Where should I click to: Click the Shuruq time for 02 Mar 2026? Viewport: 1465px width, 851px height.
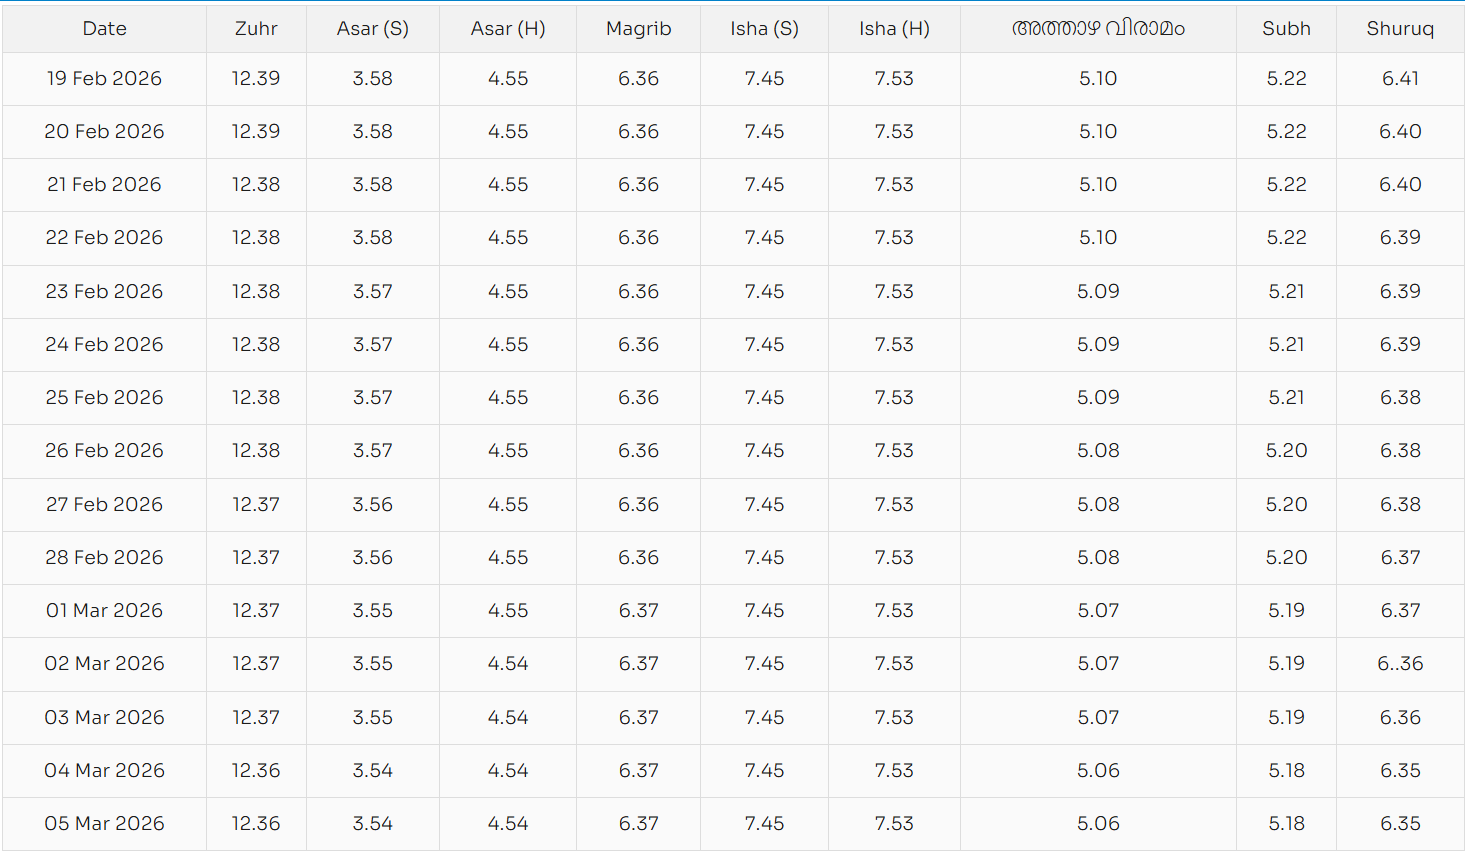(x=1400, y=664)
